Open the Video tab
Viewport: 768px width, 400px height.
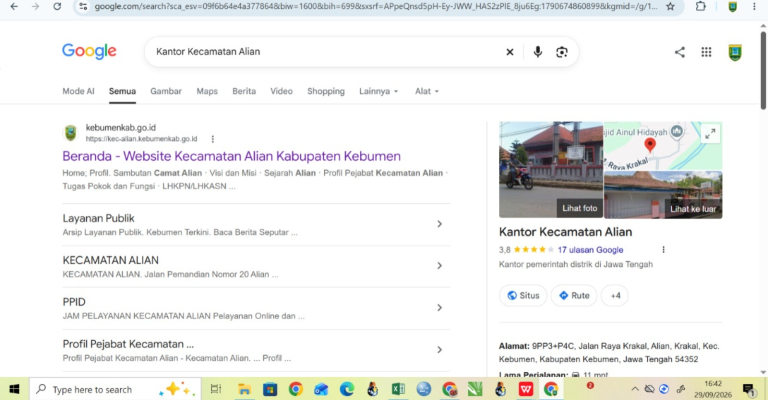point(282,91)
